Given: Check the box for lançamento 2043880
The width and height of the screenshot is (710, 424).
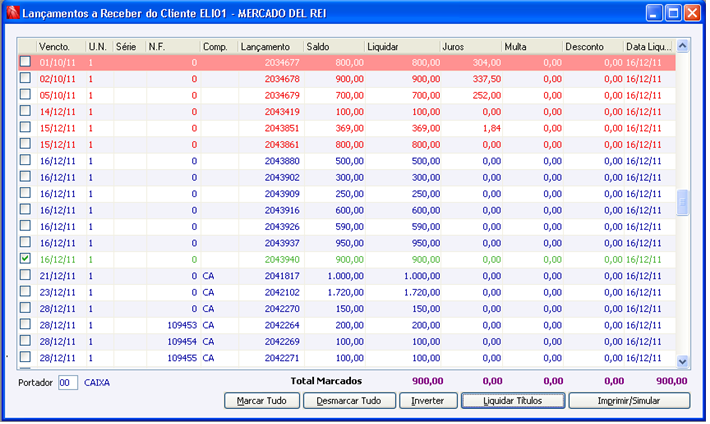Looking at the screenshot, I should click(25, 160).
